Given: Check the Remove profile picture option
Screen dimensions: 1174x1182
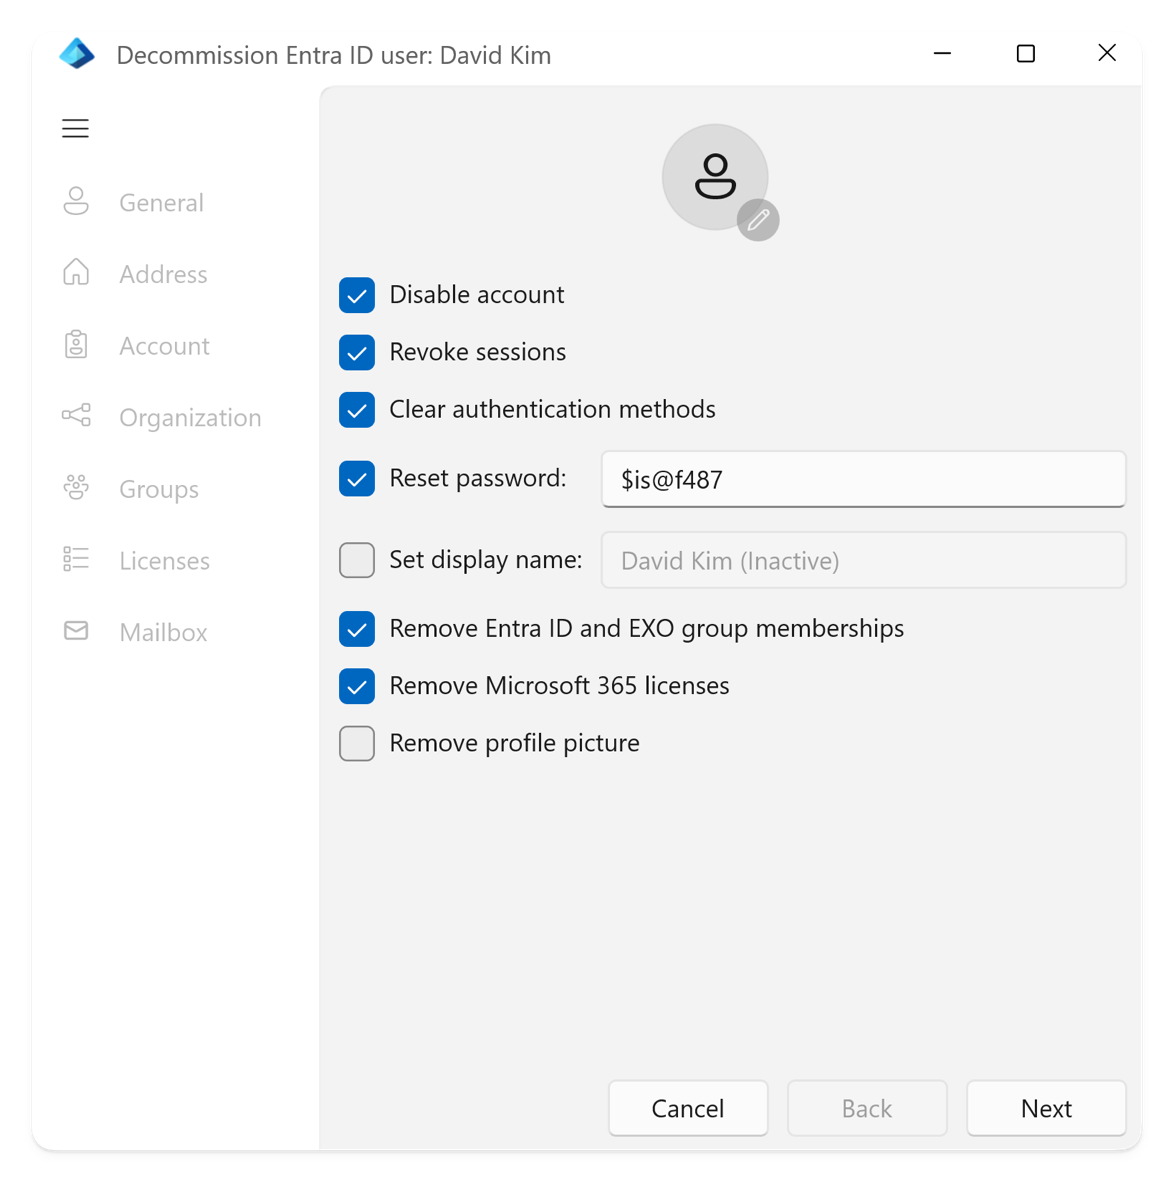Looking at the screenshot, I should 357,743.
